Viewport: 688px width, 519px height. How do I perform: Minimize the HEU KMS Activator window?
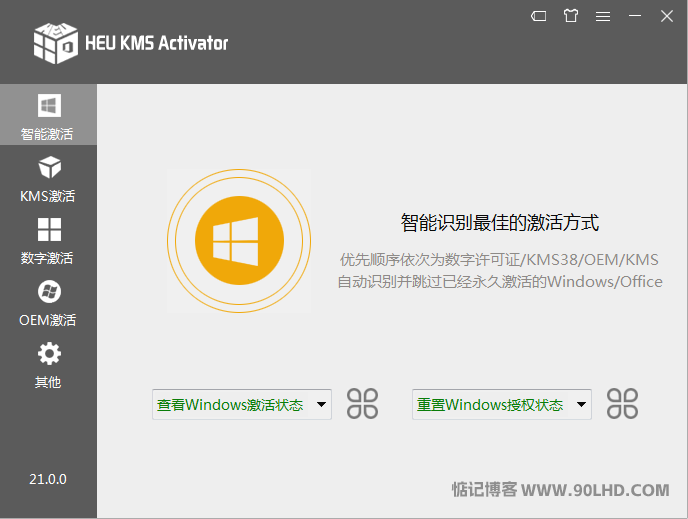(634, 16)
